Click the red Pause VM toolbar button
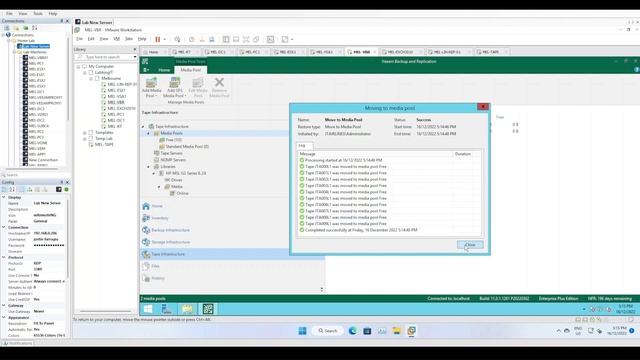The image size is (640, 360). (158, 39)
